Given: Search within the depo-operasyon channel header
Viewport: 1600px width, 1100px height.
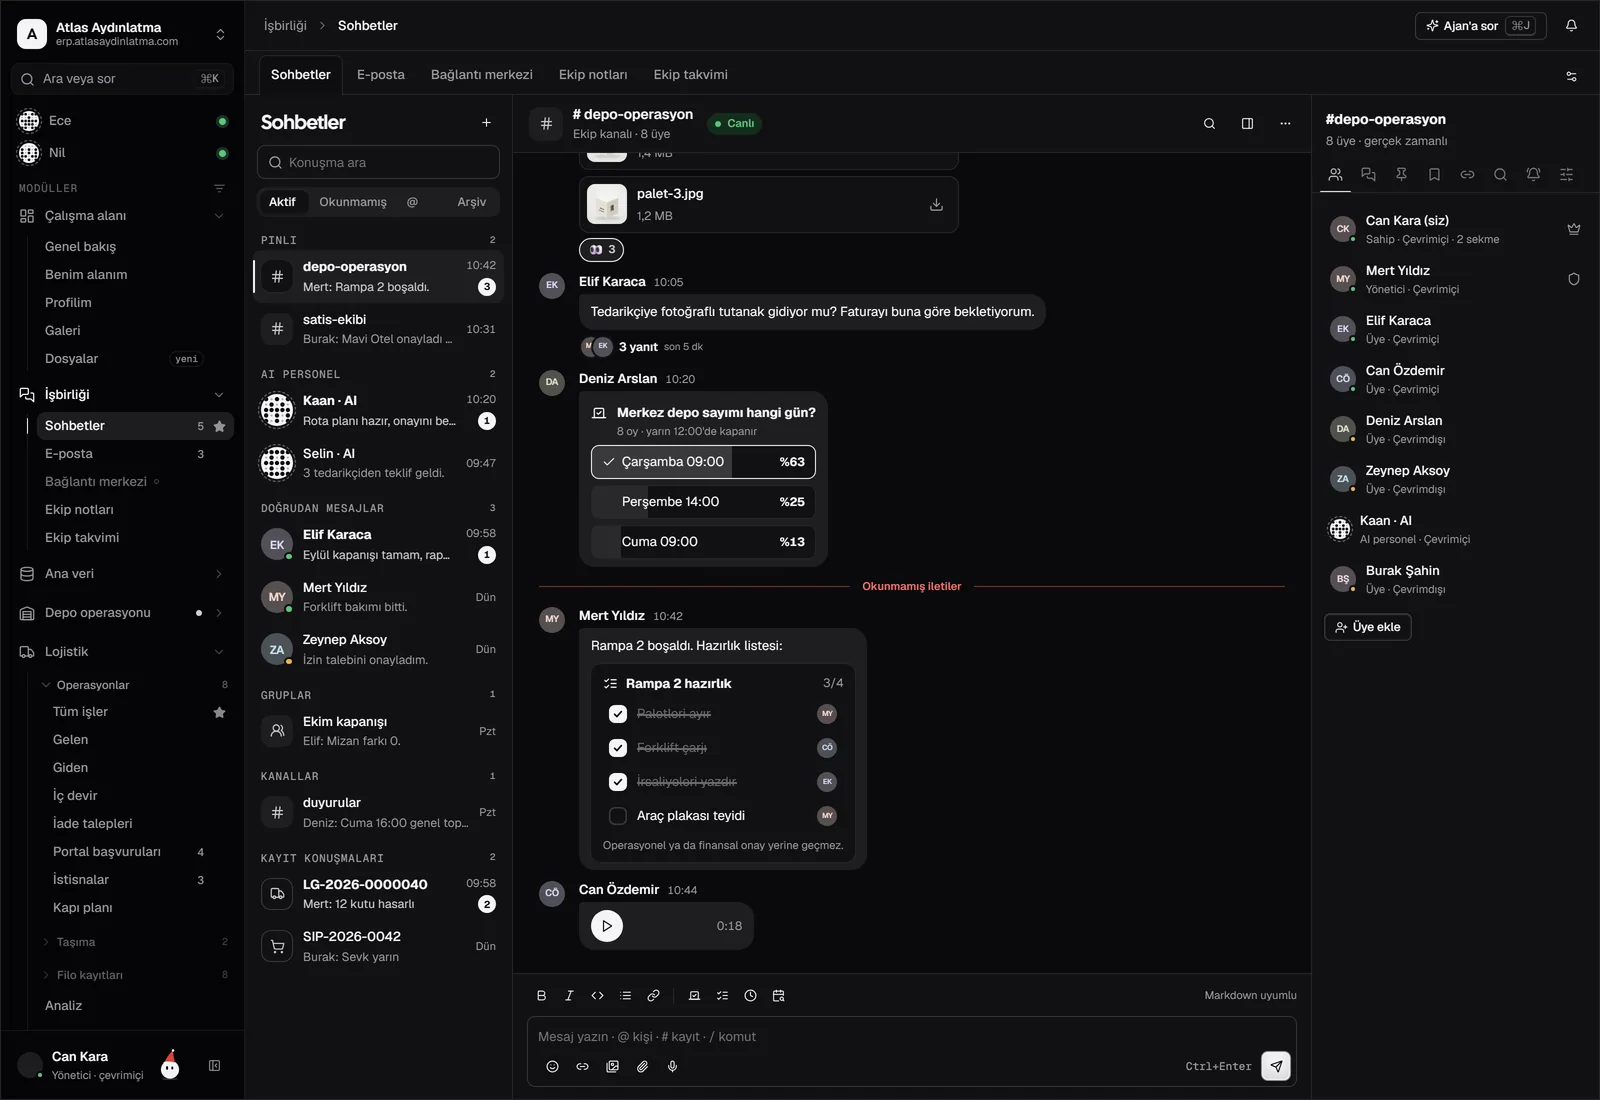Looking at the screenshot, I should point(1209,124).
